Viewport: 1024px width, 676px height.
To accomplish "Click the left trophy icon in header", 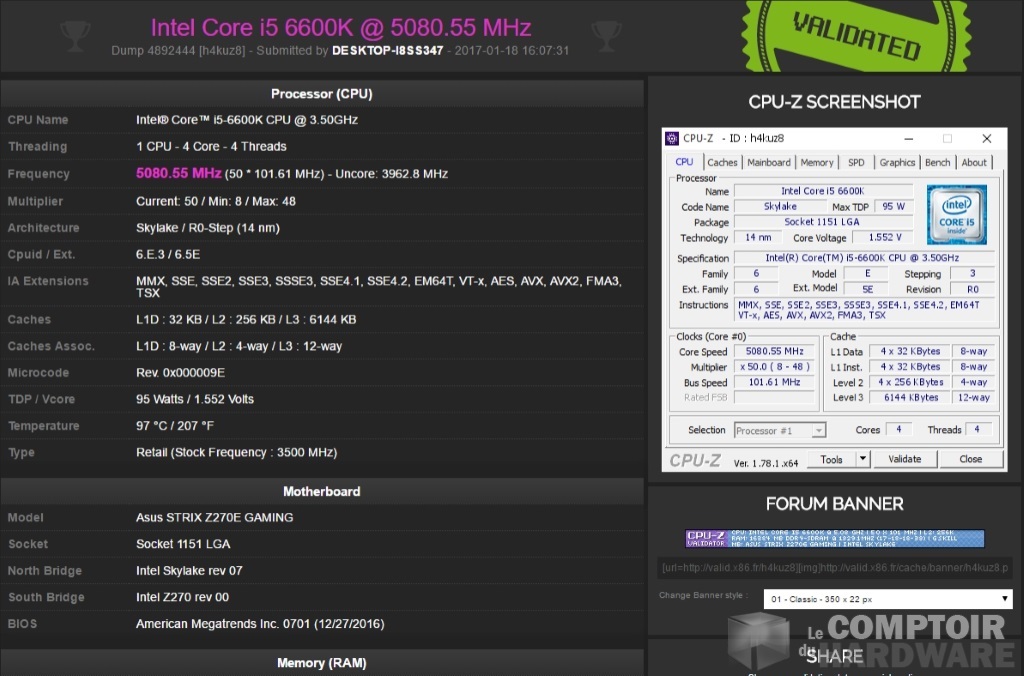I will 75,35.
